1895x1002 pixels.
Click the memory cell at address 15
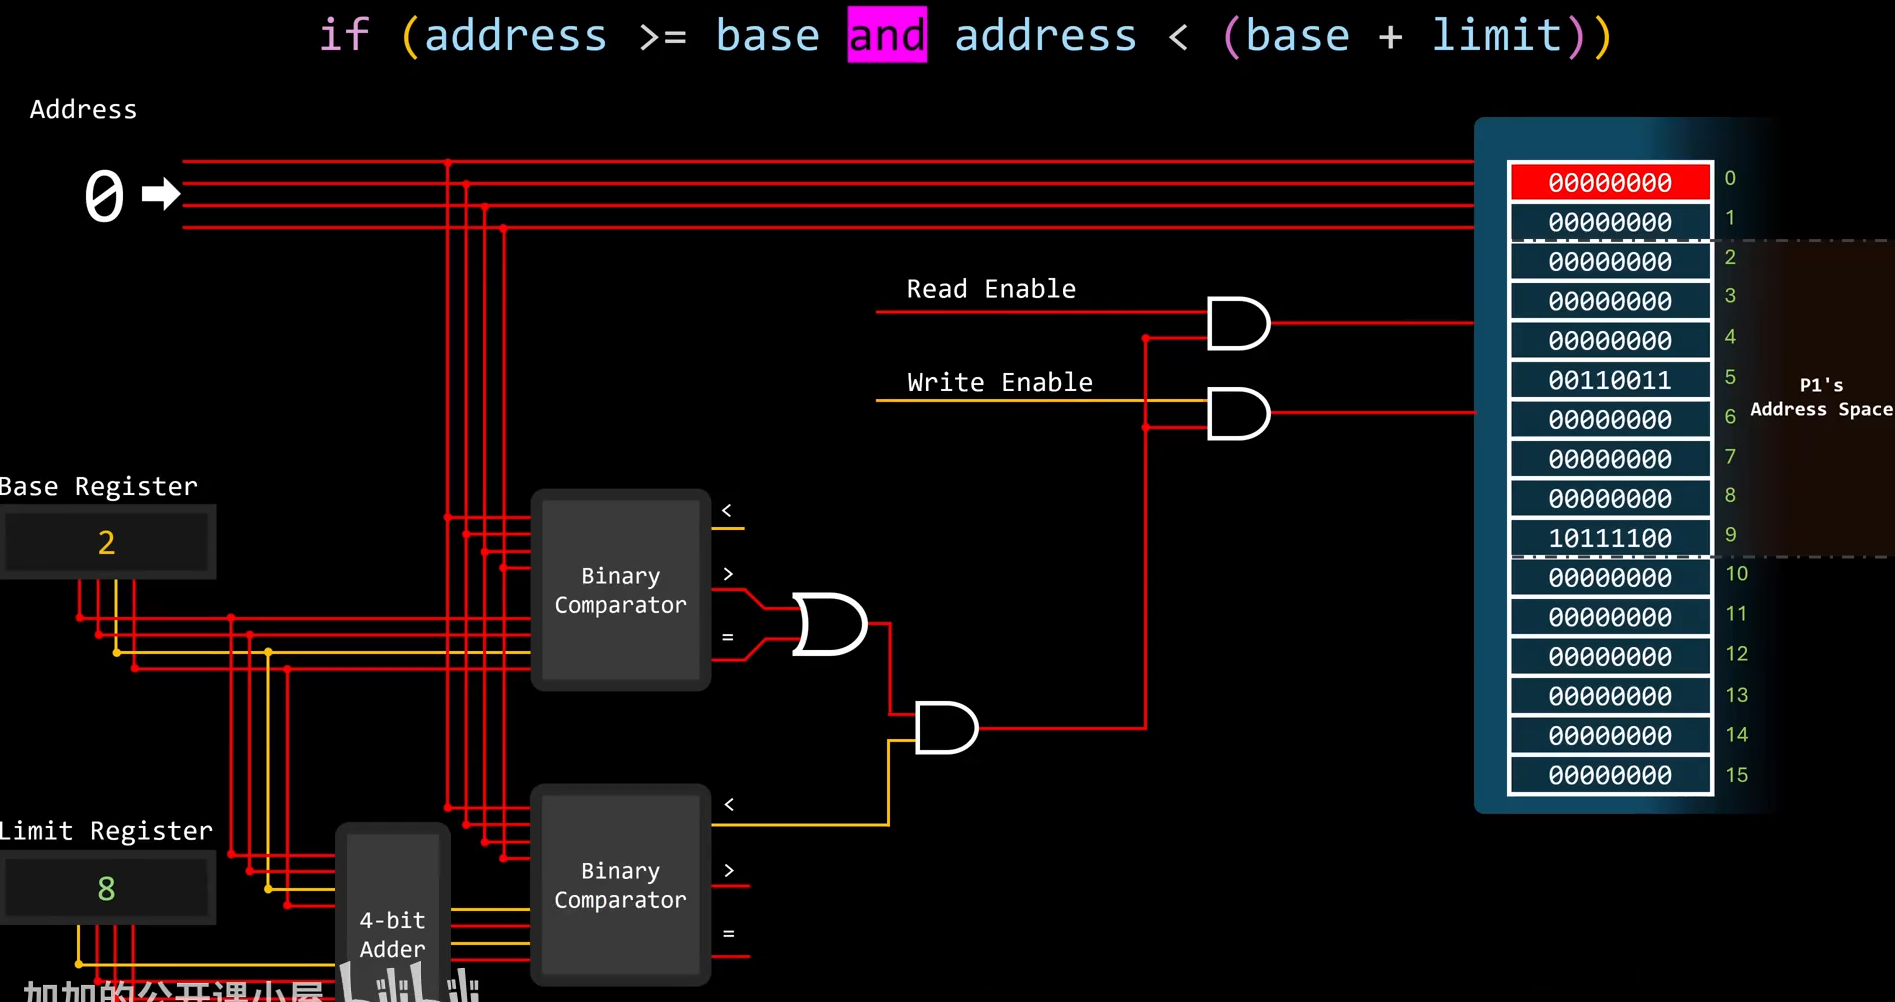1610,775
